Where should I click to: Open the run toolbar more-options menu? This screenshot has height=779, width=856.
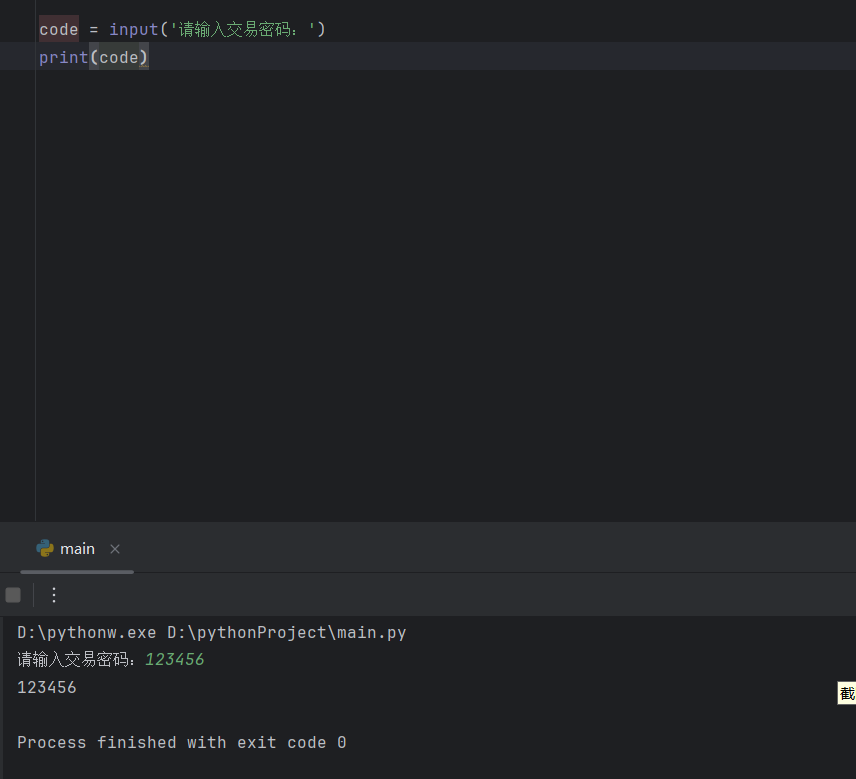coord(54,594)
